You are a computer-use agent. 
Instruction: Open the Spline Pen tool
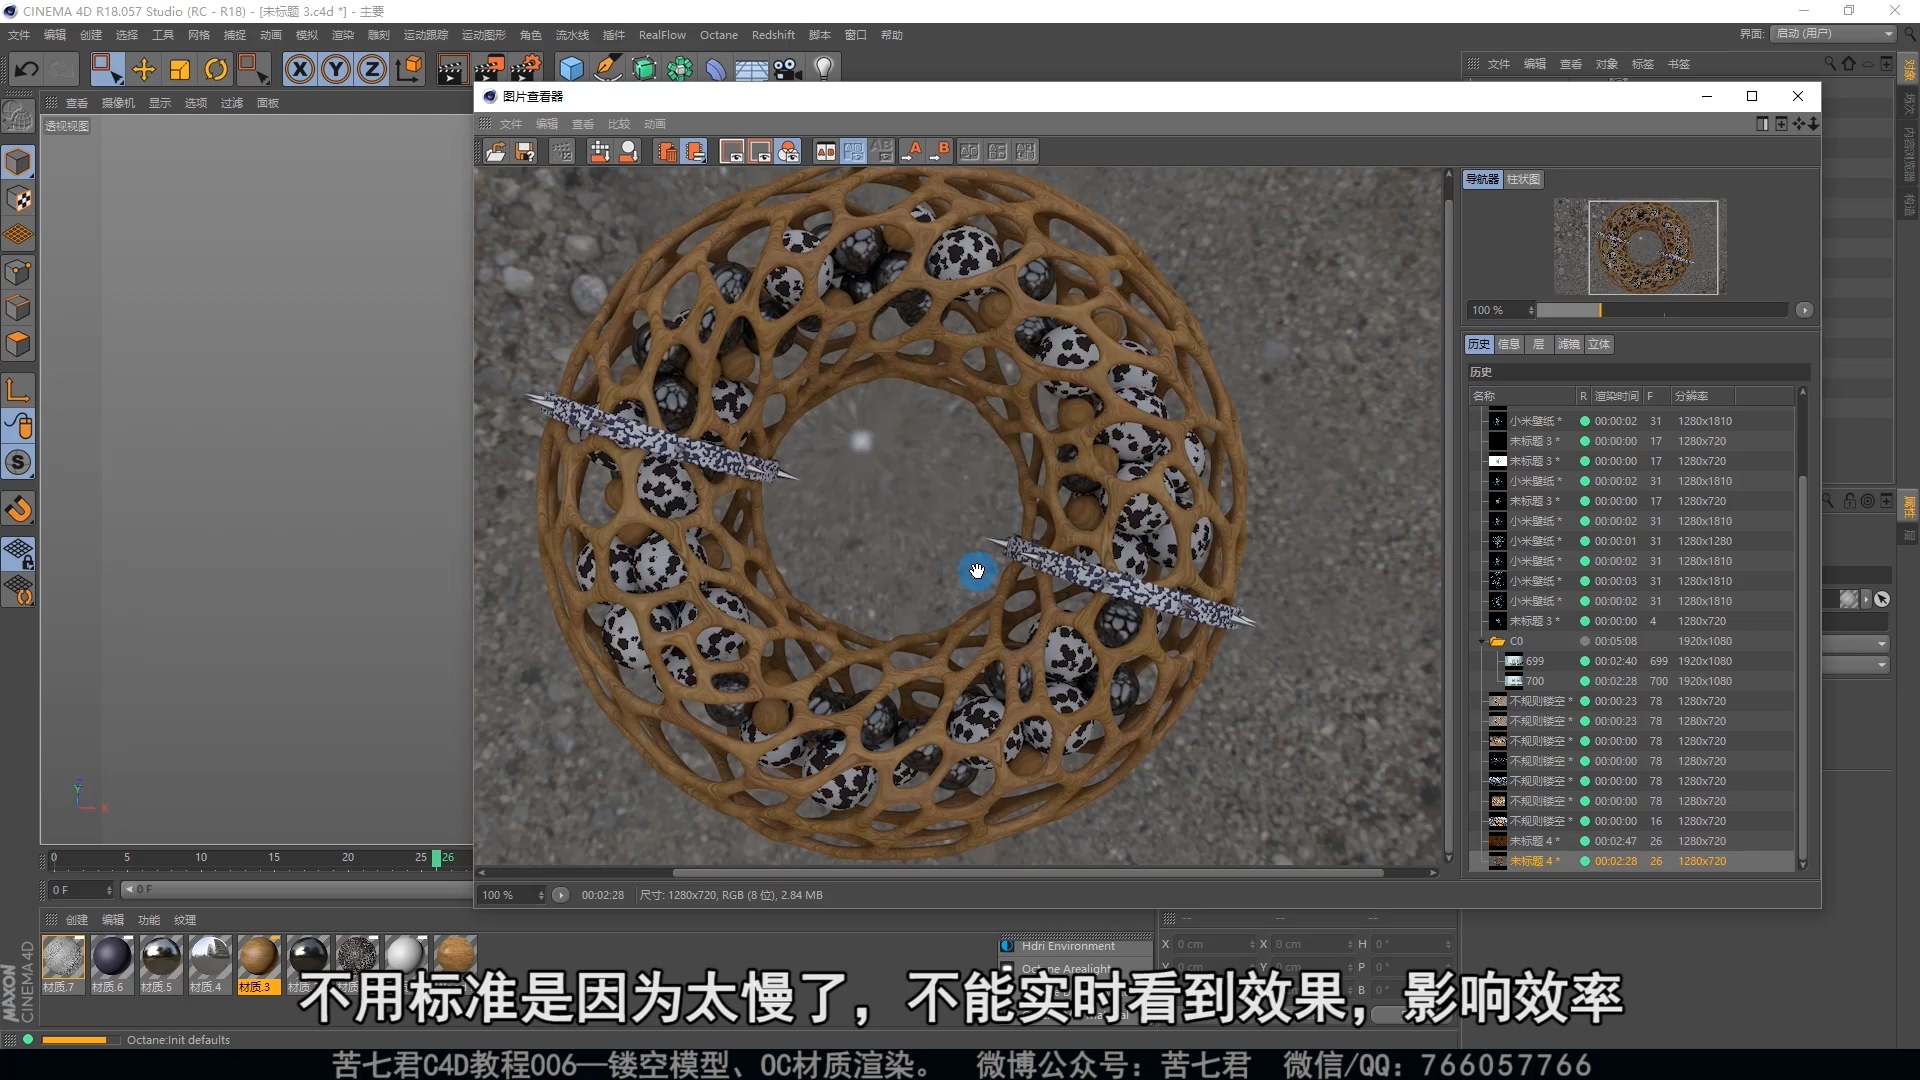[x=607, y=69]
